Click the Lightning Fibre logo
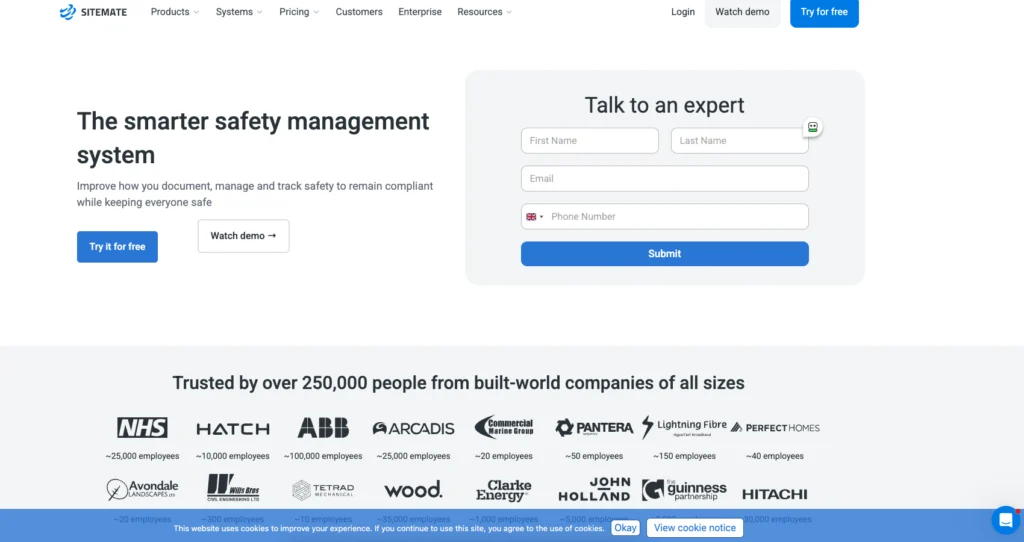 [x=684, y=426]
